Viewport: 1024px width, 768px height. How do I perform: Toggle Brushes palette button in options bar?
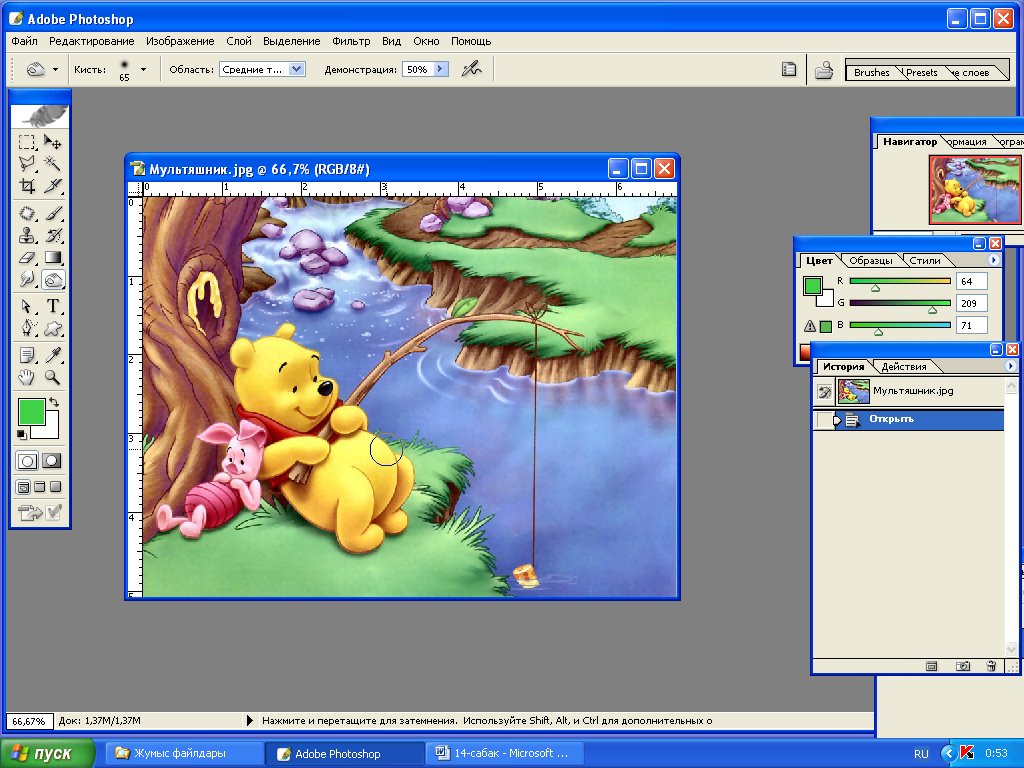point(789,69)
